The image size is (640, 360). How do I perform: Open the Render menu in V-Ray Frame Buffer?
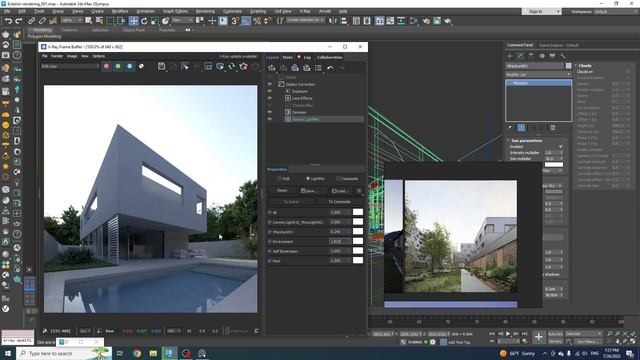click(x=57, y=56)
